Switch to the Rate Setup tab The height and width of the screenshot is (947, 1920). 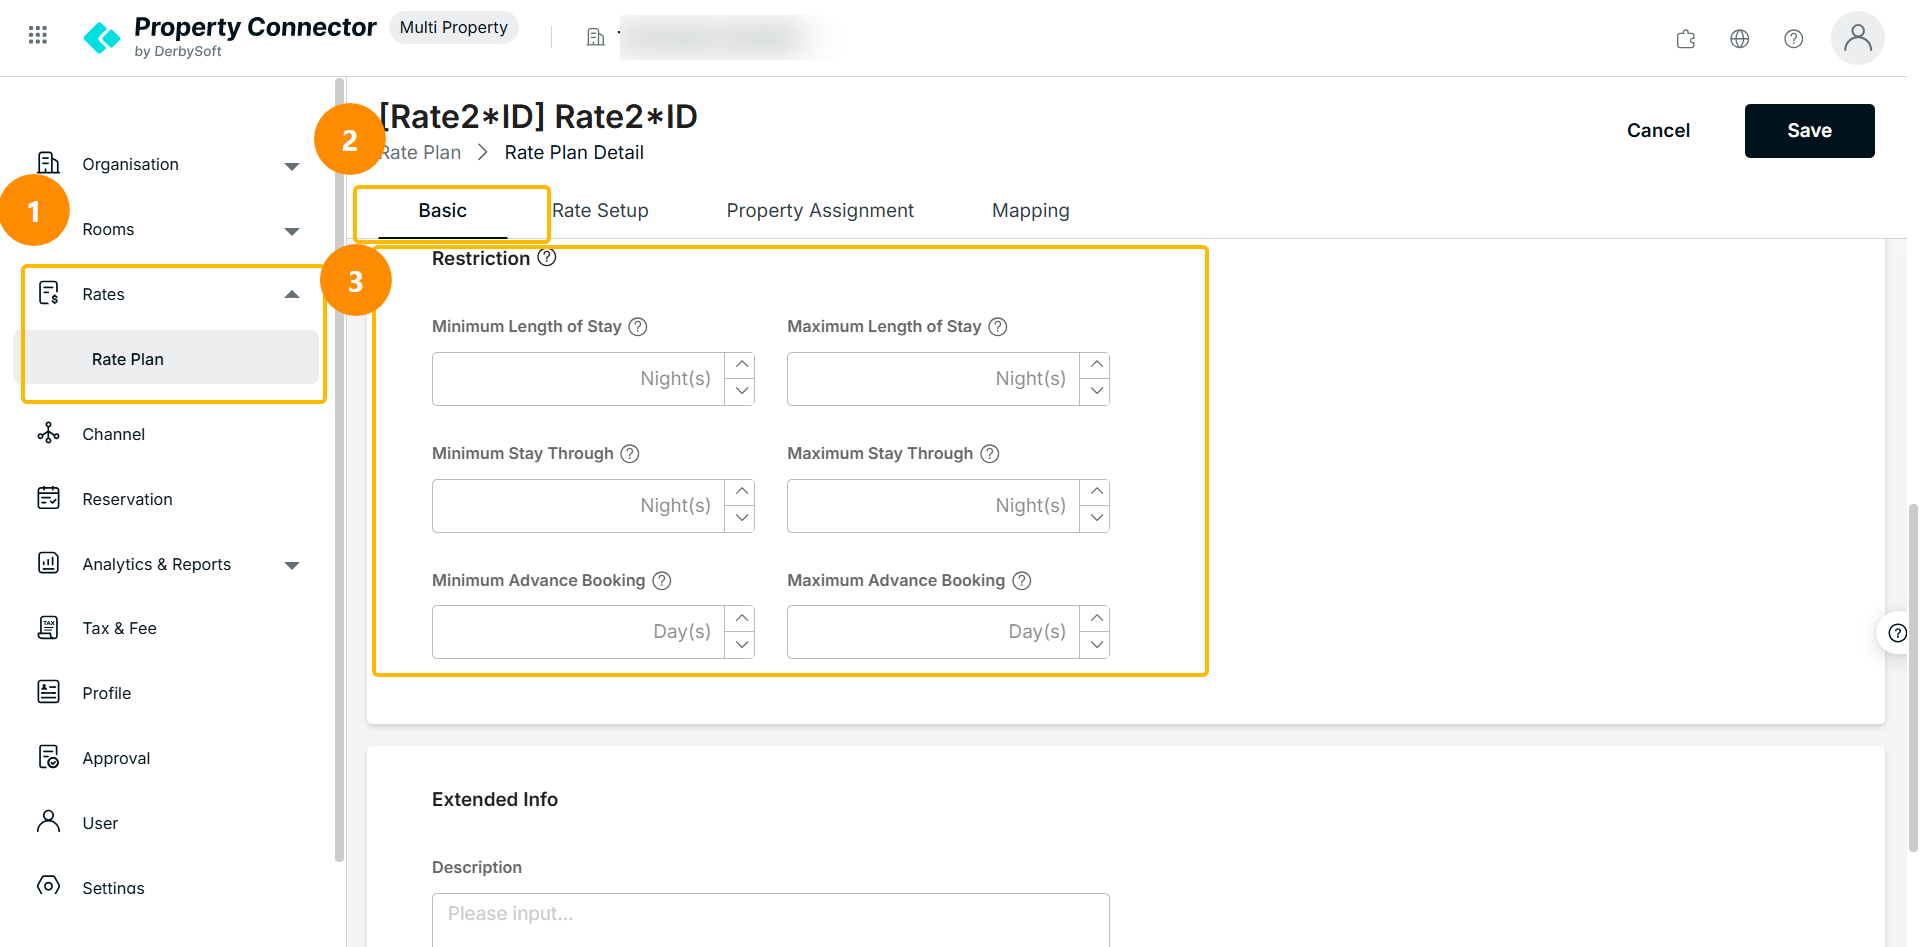pos(600,211)
